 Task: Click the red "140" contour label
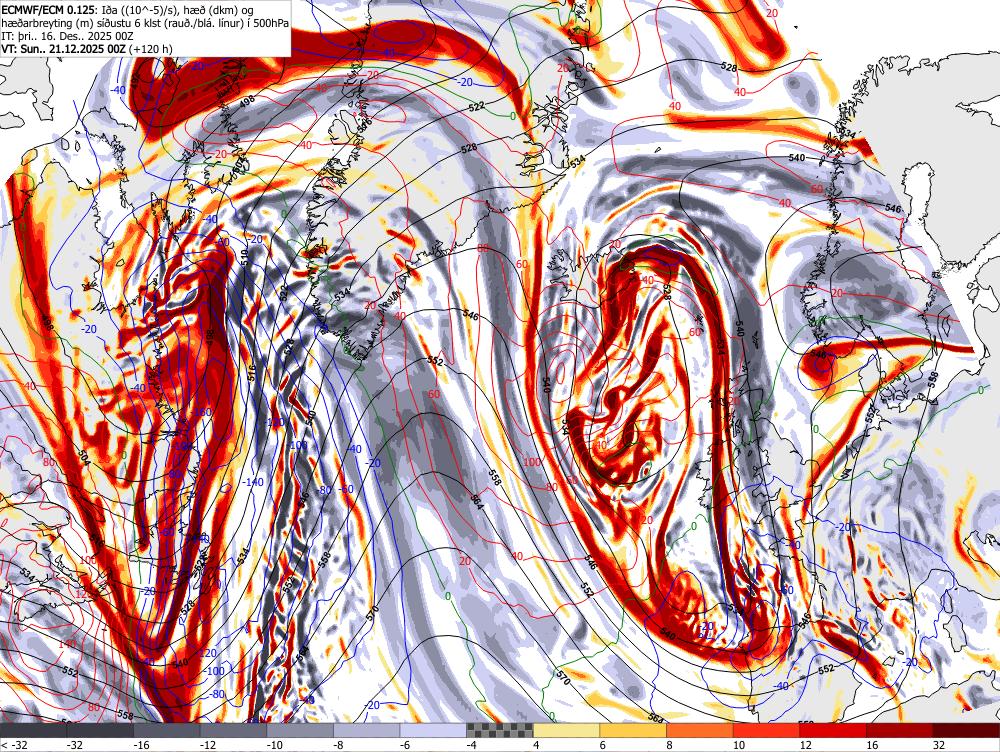[x=66, y=644]
